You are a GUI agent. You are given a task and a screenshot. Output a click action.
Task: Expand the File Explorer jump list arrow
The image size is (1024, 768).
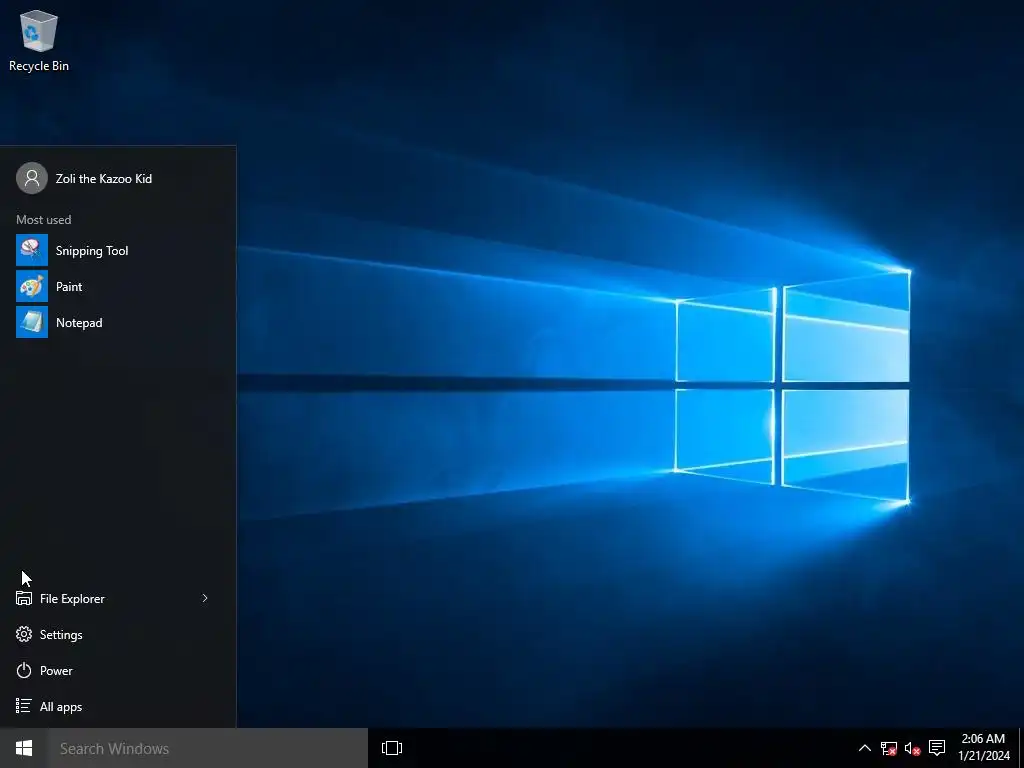(205, 598)
